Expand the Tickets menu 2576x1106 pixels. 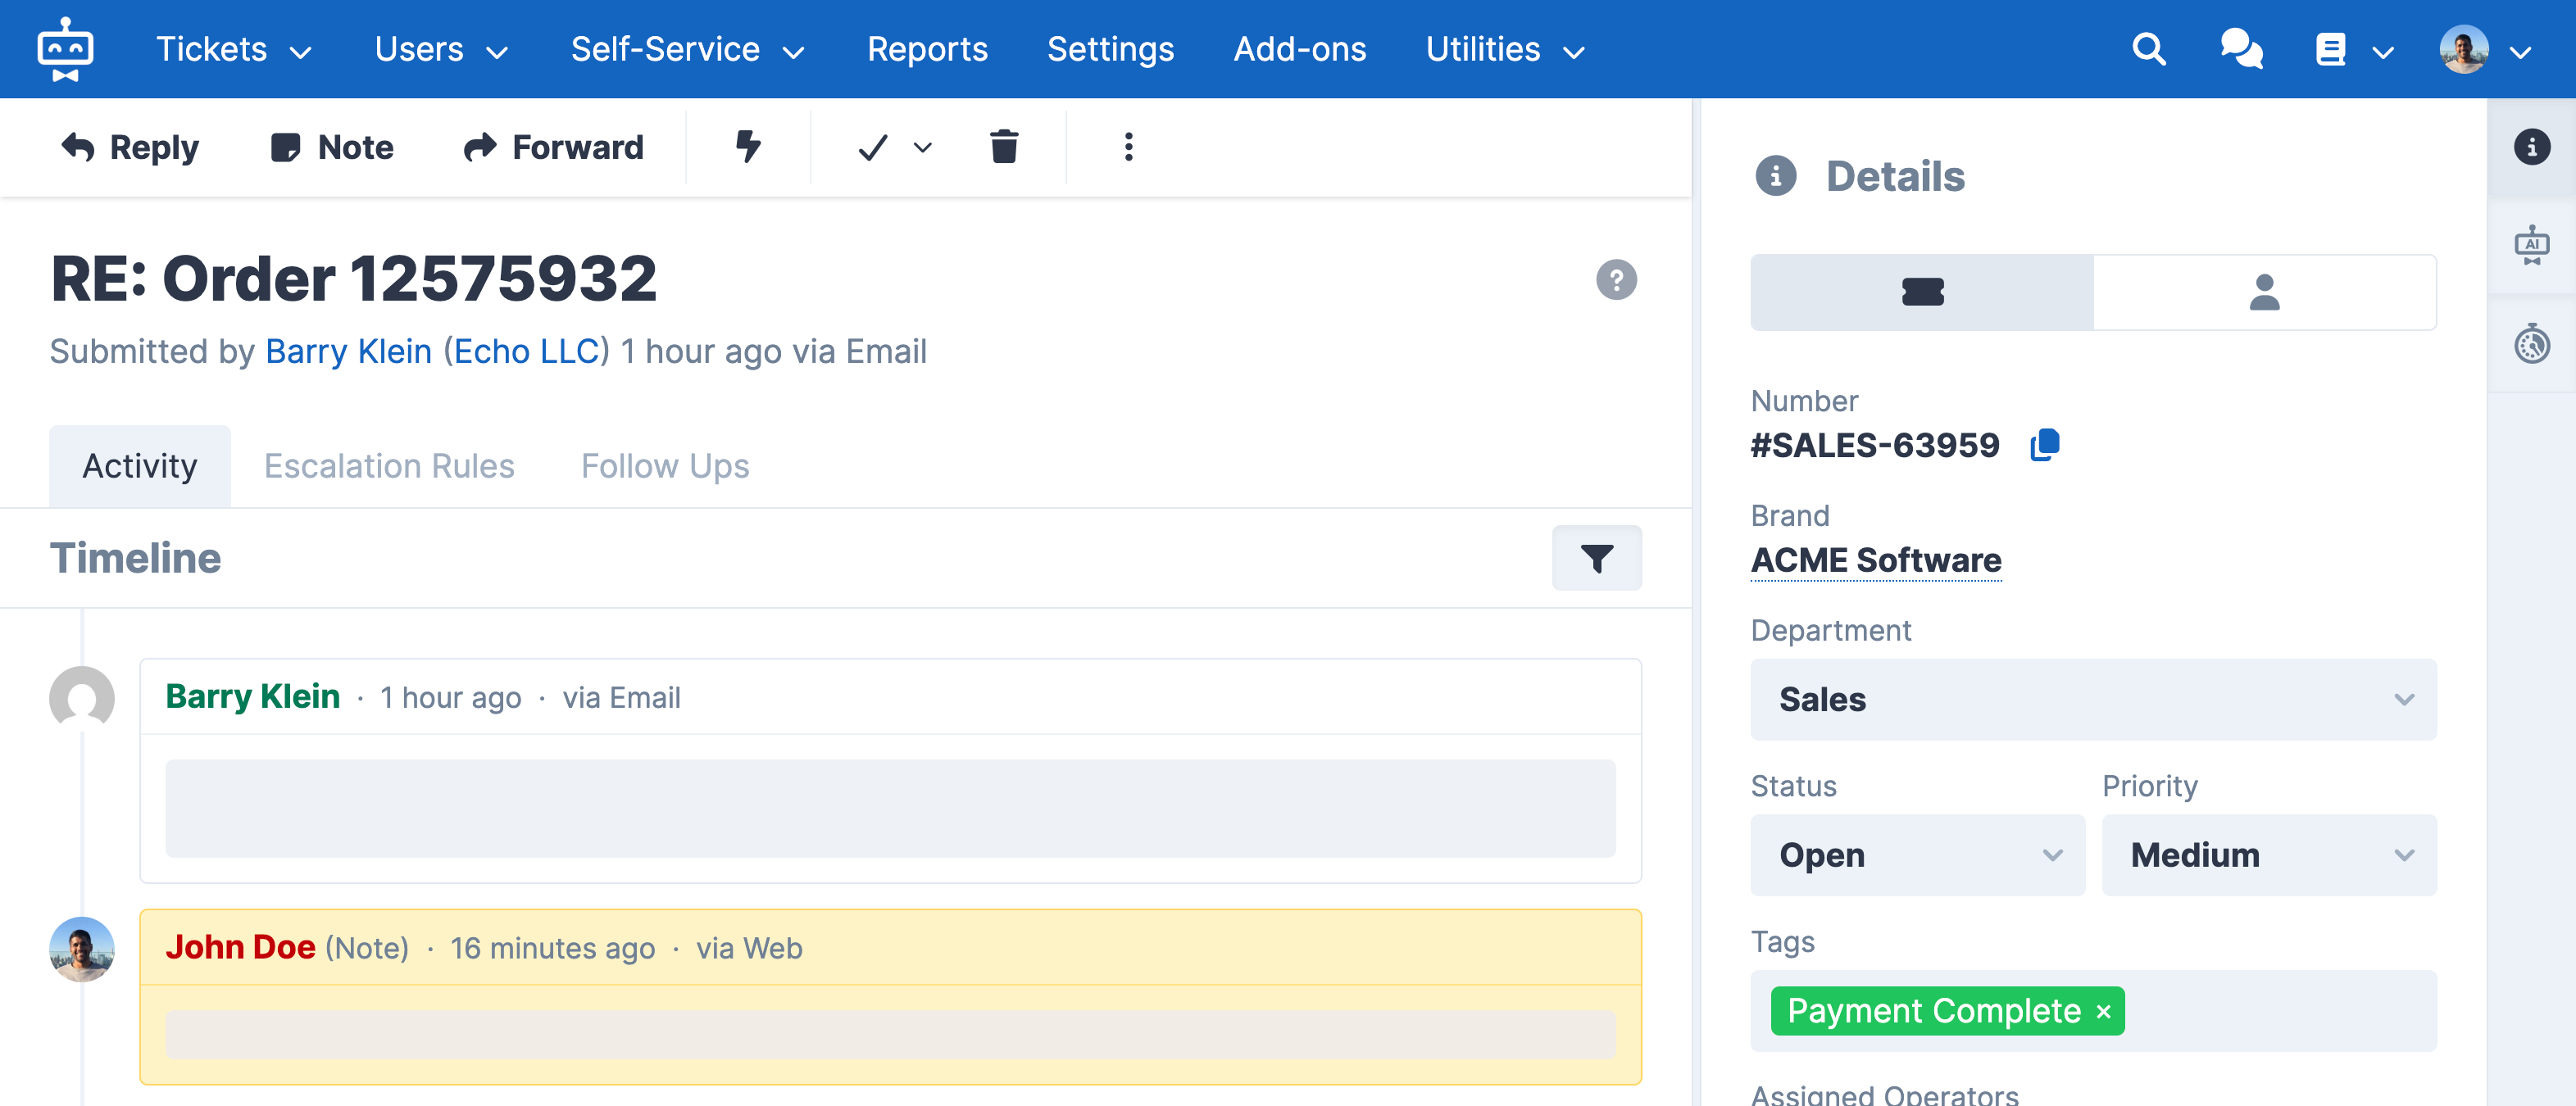pyautogui.click(x=234, y=49)
